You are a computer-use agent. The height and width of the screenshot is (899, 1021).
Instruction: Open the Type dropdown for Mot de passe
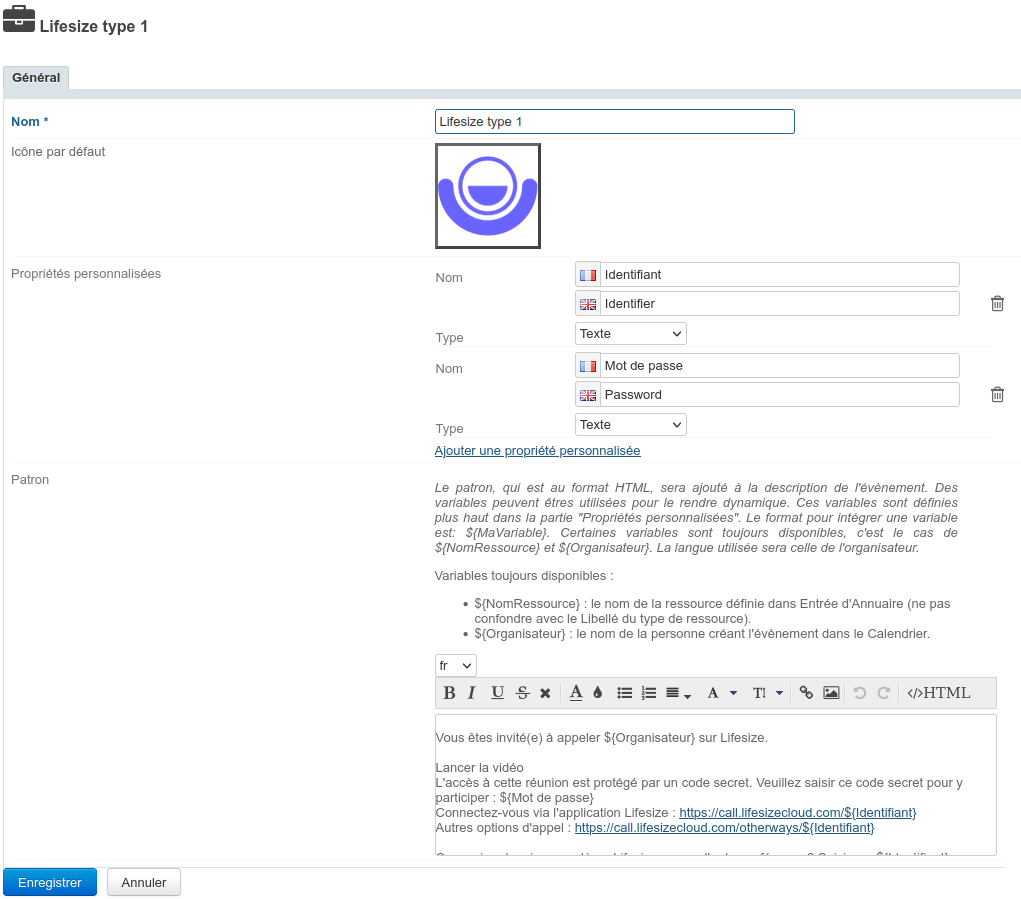[631, 425]
